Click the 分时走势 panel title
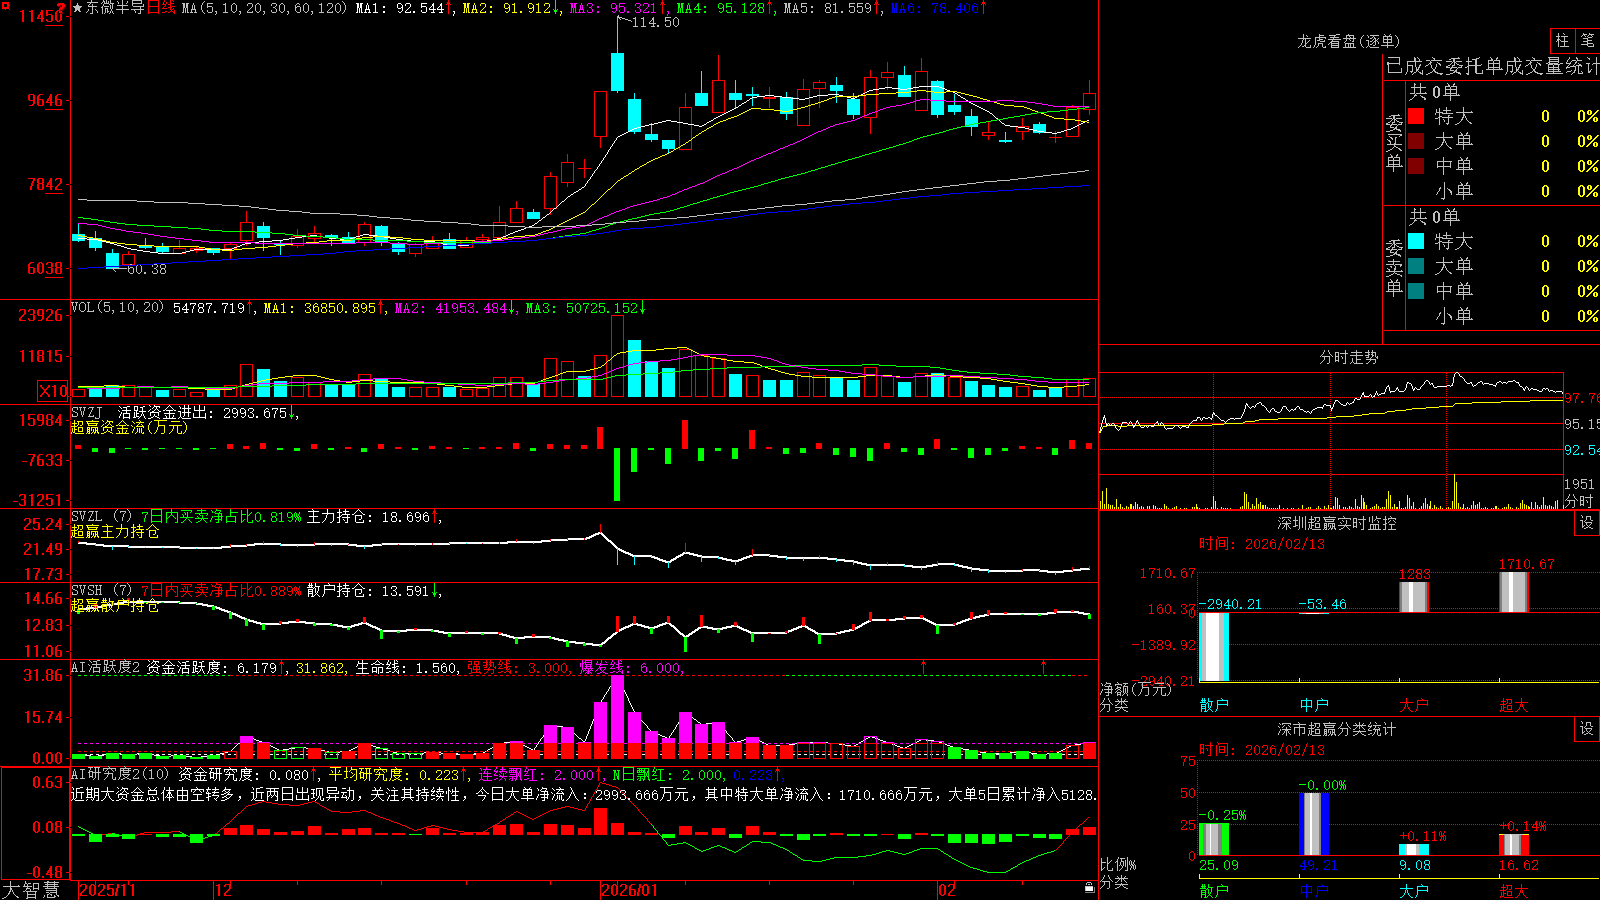The height and width of the screenshot is (900, 1600). coord(1348,357)
